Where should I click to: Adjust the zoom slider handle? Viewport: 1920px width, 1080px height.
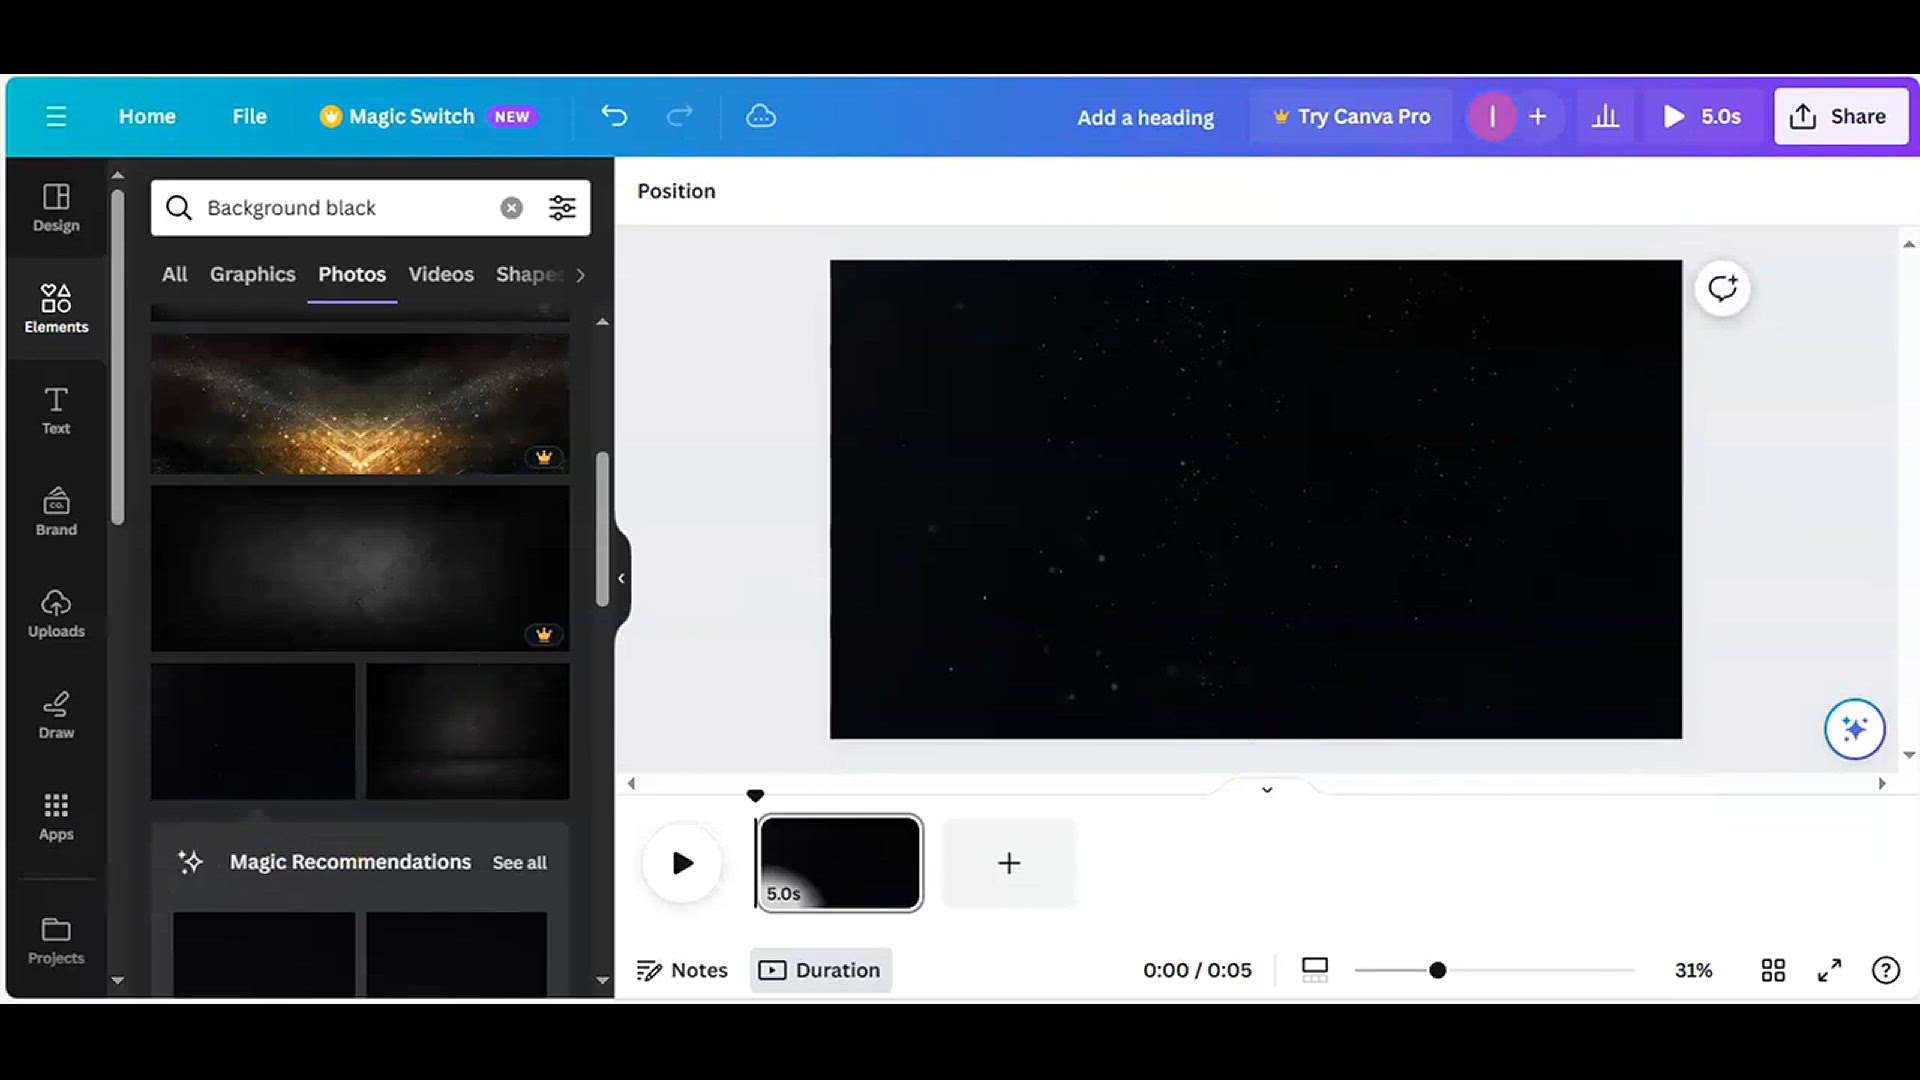click(x=1437, y=970)
